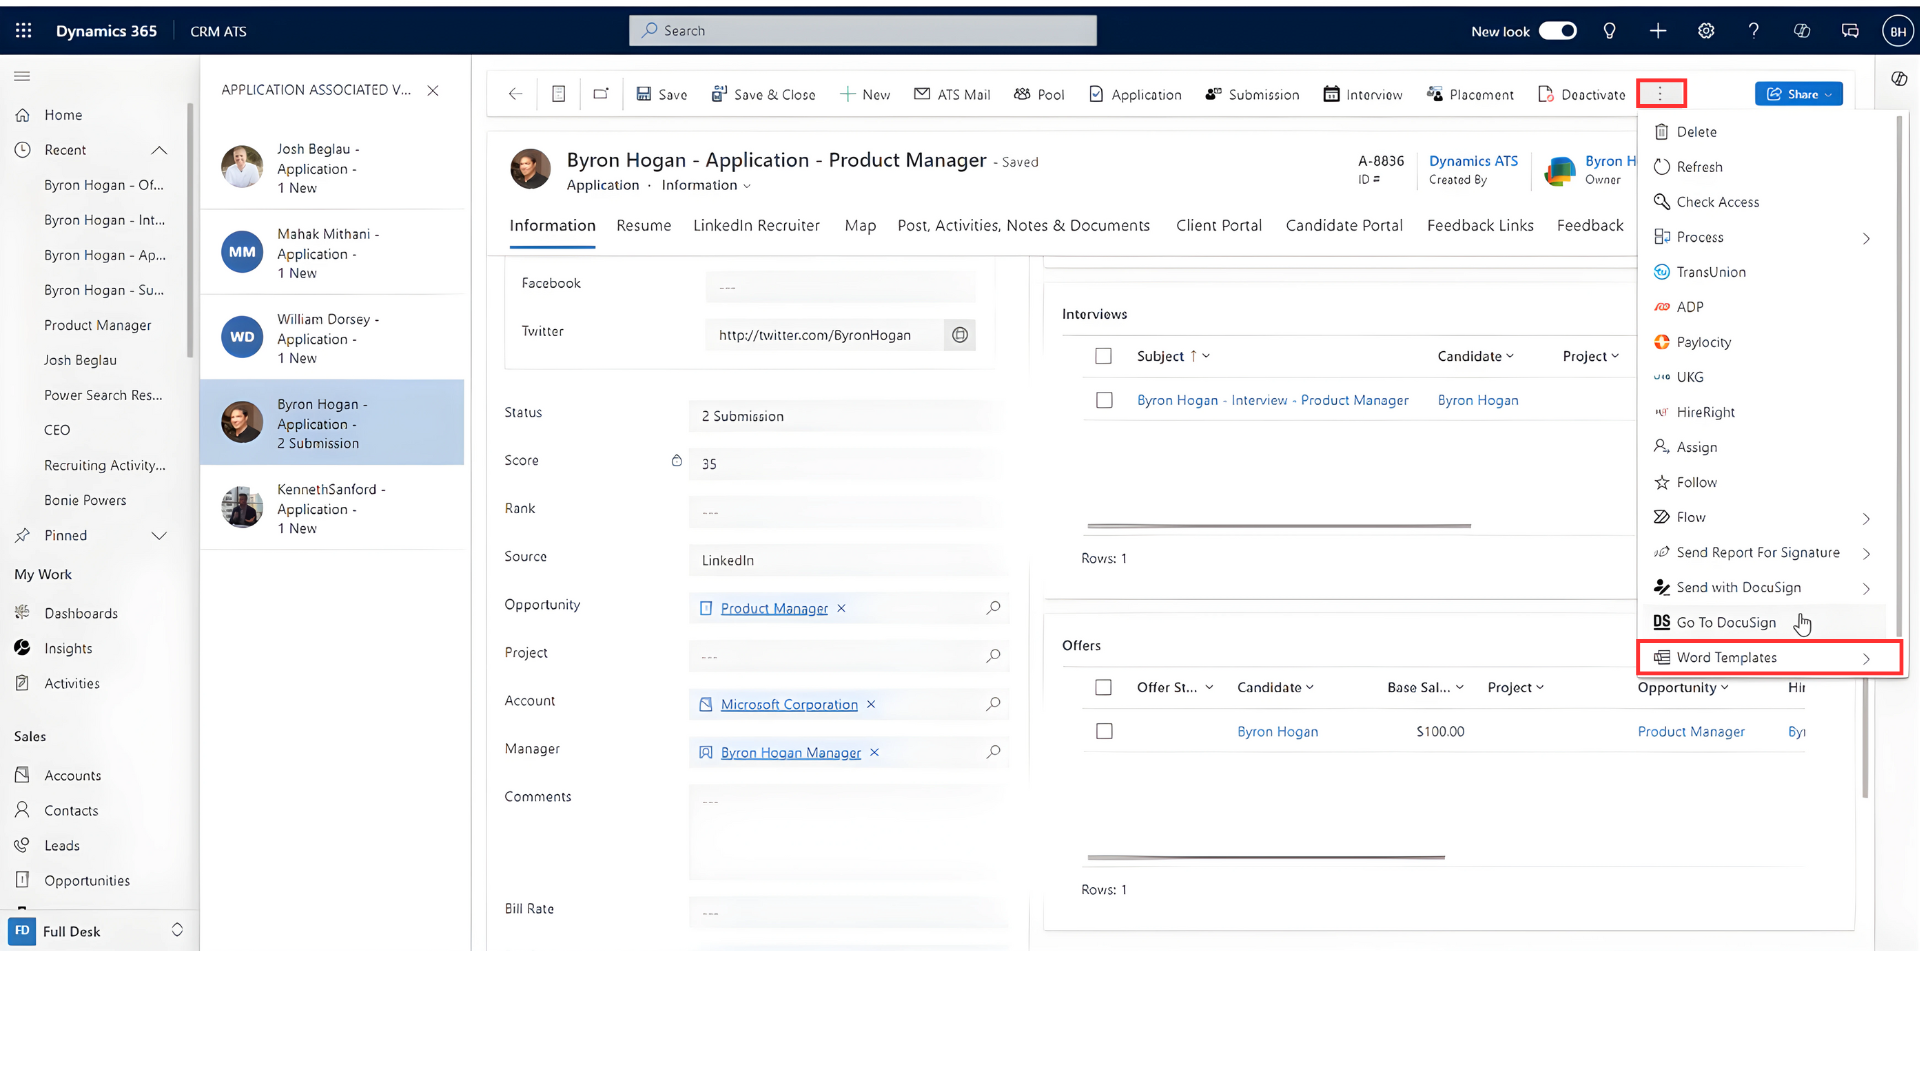This screenshot has height=1080, width=1920.
Task: Click the Deactivate command
Action: pos(1581,94)
